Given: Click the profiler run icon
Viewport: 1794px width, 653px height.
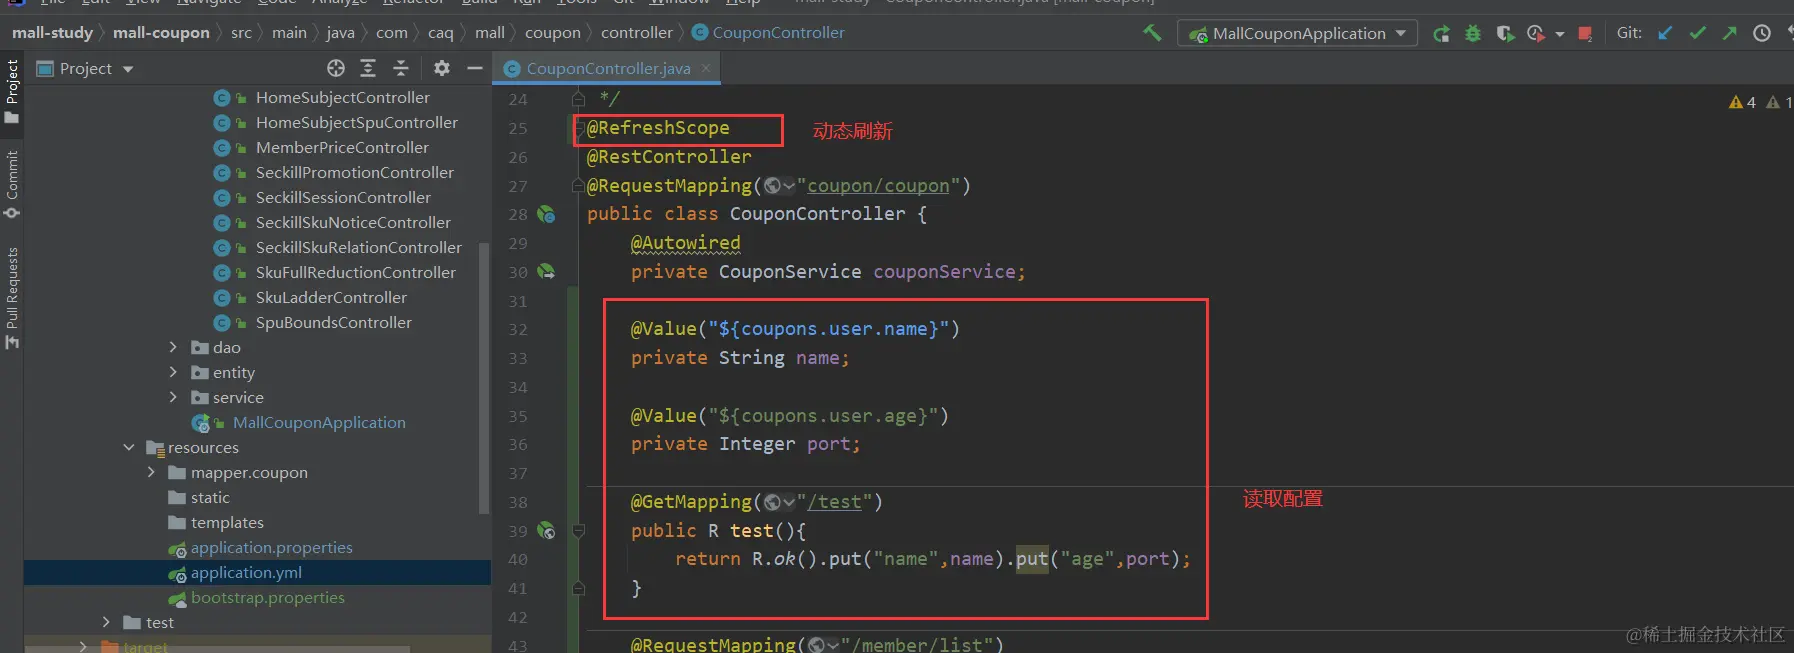Looking at the screenshot, I should click(1537, 33).
